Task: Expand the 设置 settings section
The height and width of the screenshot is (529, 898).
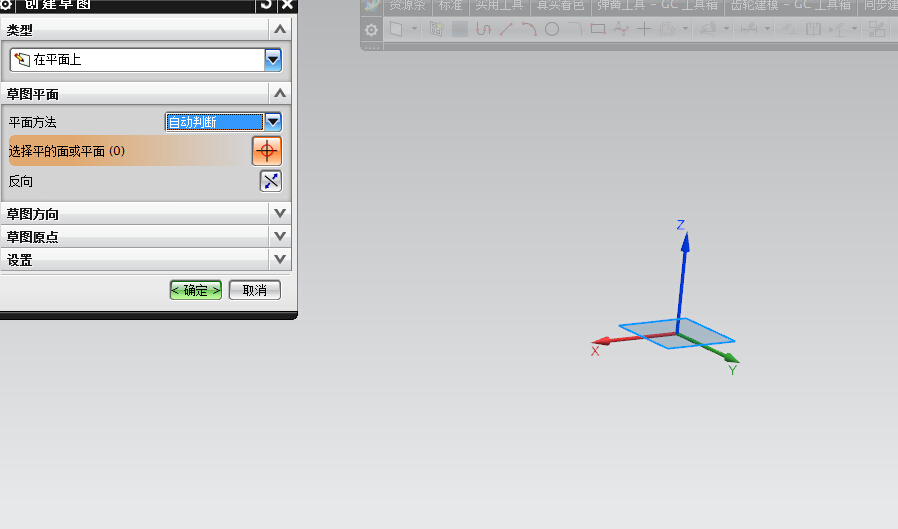Action: pos(279,260)
